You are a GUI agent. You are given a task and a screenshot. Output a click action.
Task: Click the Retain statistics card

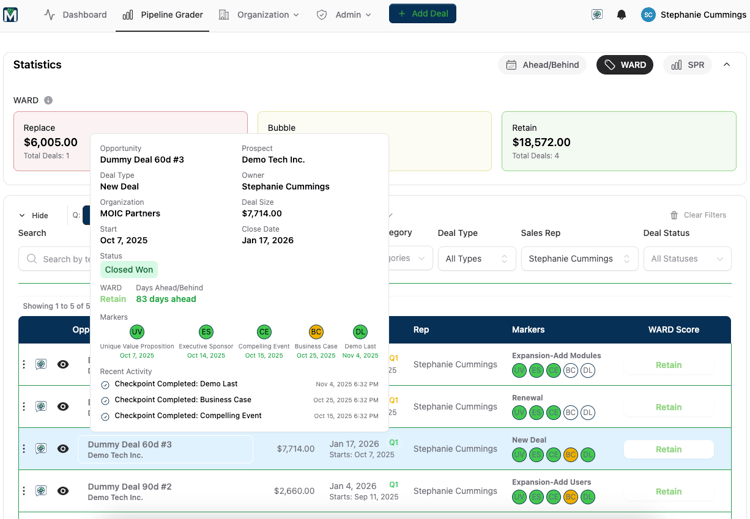coord(618,141)
